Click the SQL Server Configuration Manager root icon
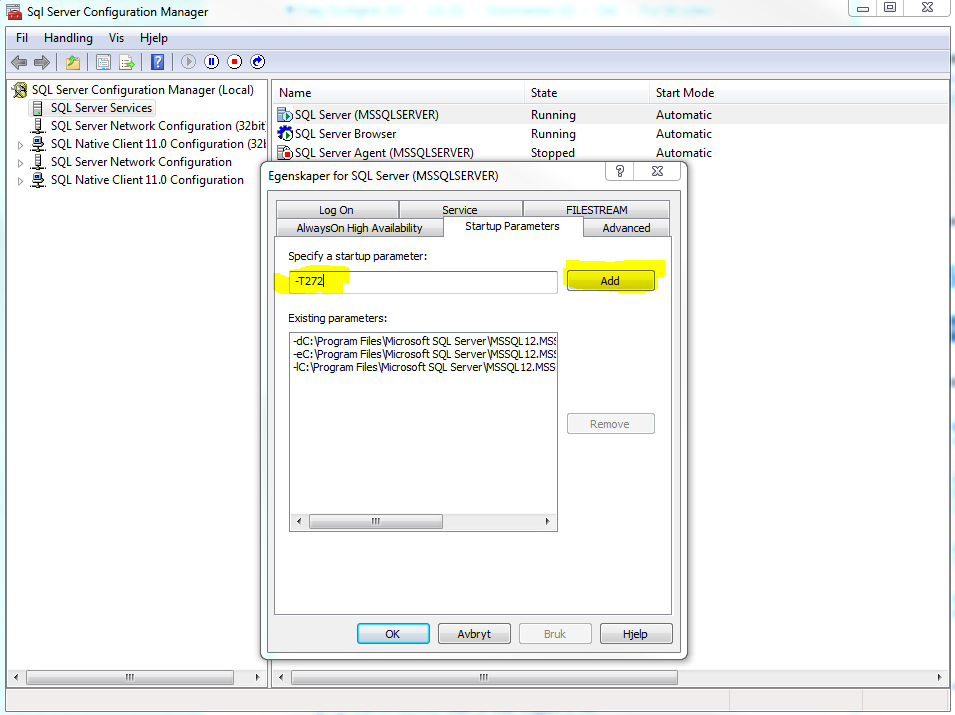Screen dimensions: 955x715 20,90
